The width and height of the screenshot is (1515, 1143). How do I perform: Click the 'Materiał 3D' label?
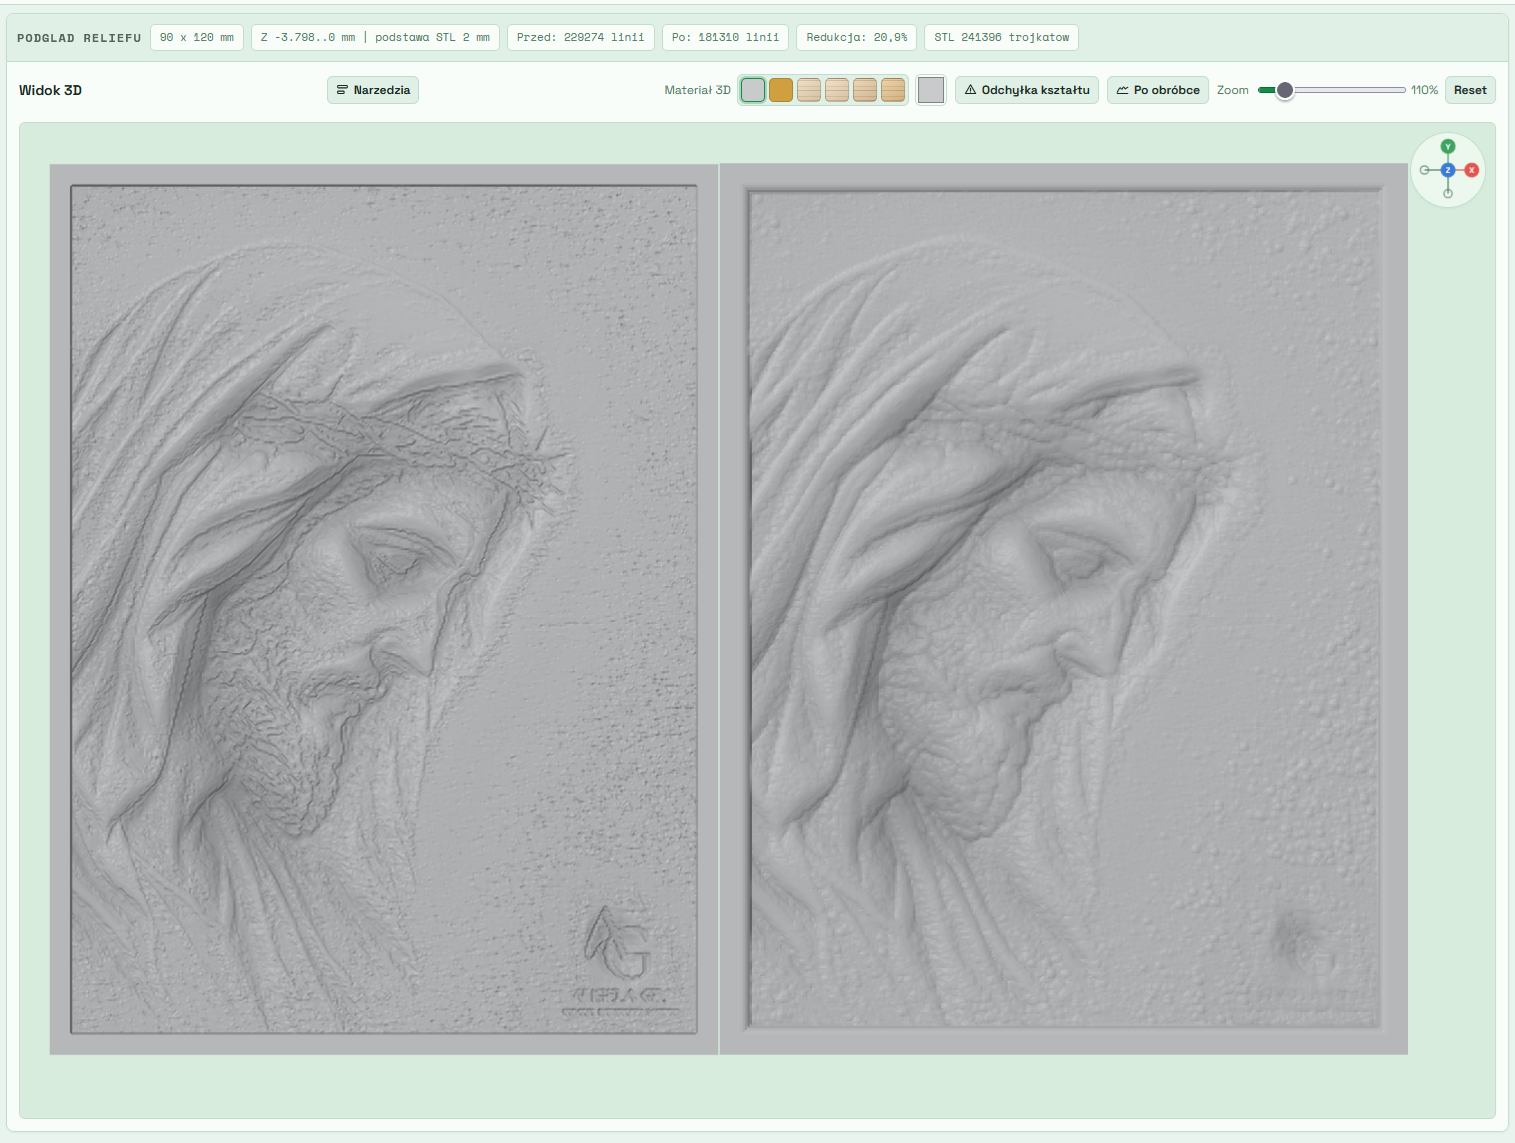(x=697, y=90)
